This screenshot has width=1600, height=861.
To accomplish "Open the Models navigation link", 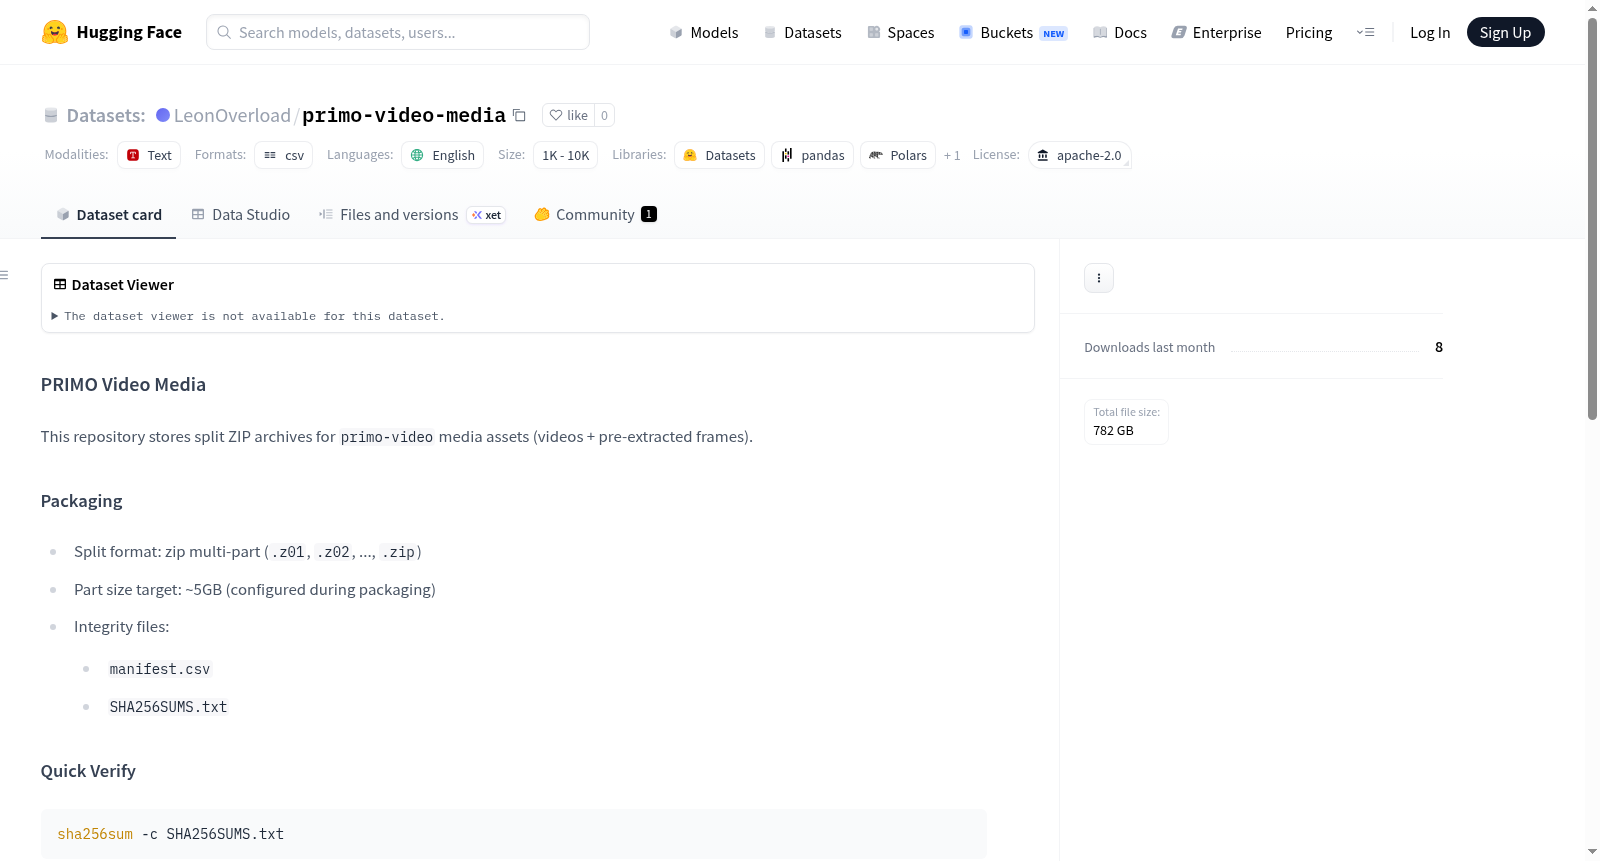I will click(704, 32).
